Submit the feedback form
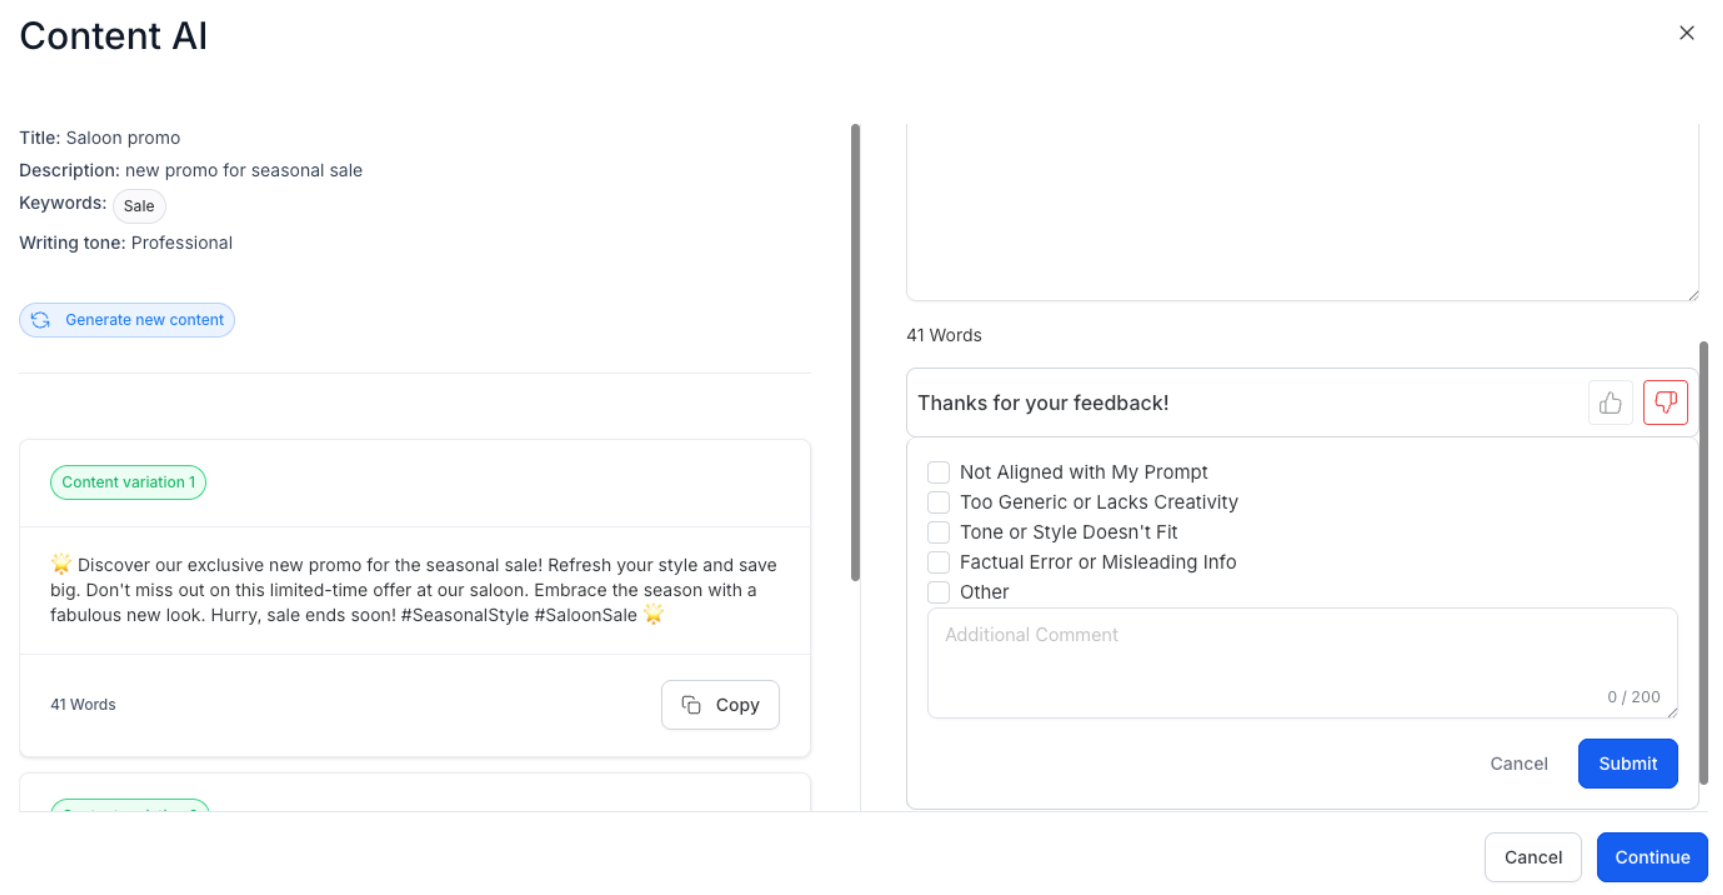Viewport: 1723px width, 895px height. pyautogui.click(x=1627, y=764)
